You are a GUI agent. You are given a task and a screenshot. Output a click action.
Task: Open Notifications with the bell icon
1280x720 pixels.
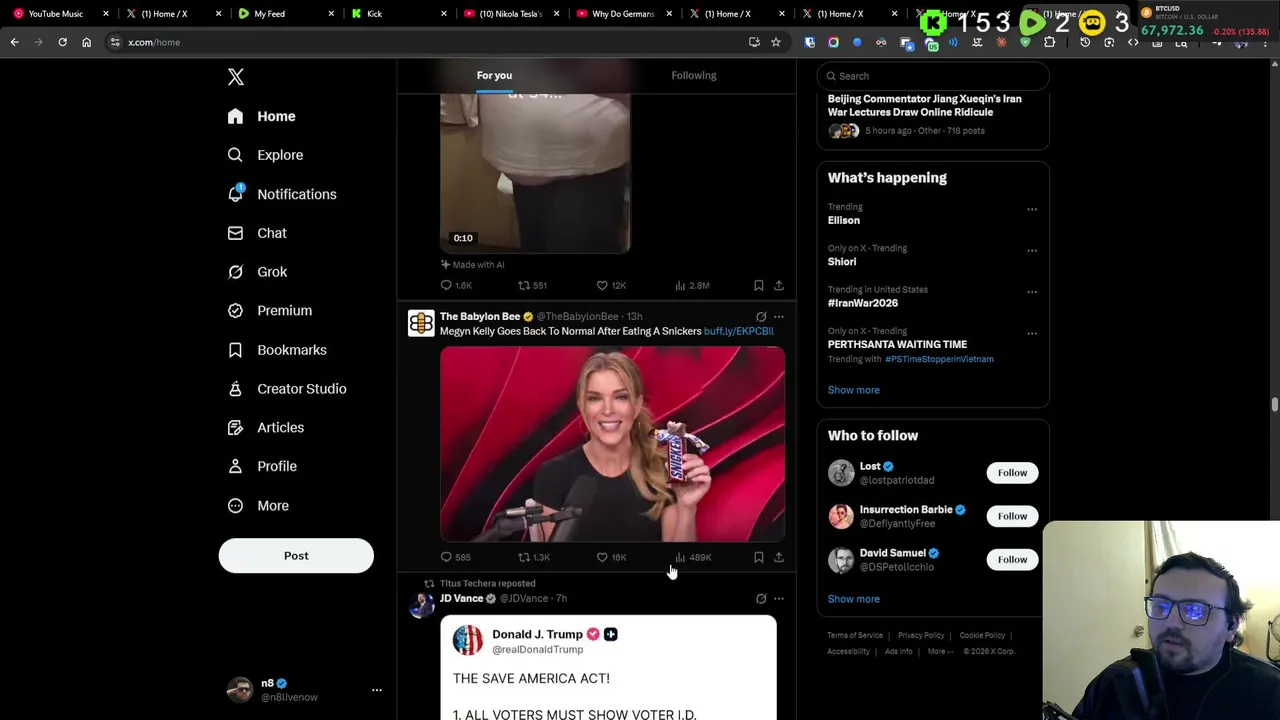282,194
